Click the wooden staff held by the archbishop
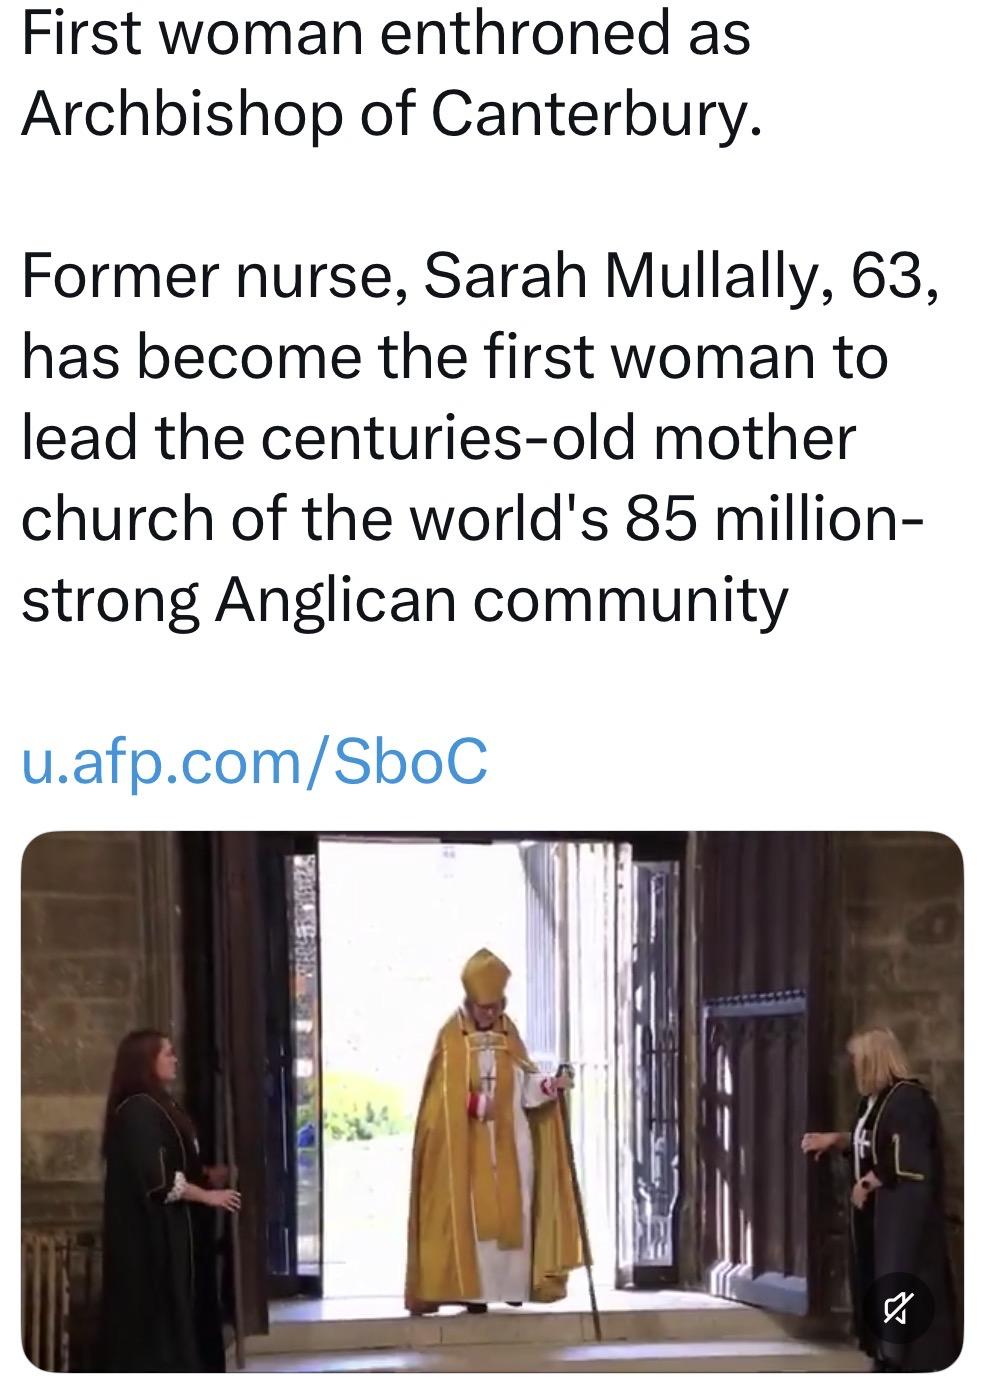Image resolution: width=992 pixels, height=1394 pixels. click(578, 1200)
